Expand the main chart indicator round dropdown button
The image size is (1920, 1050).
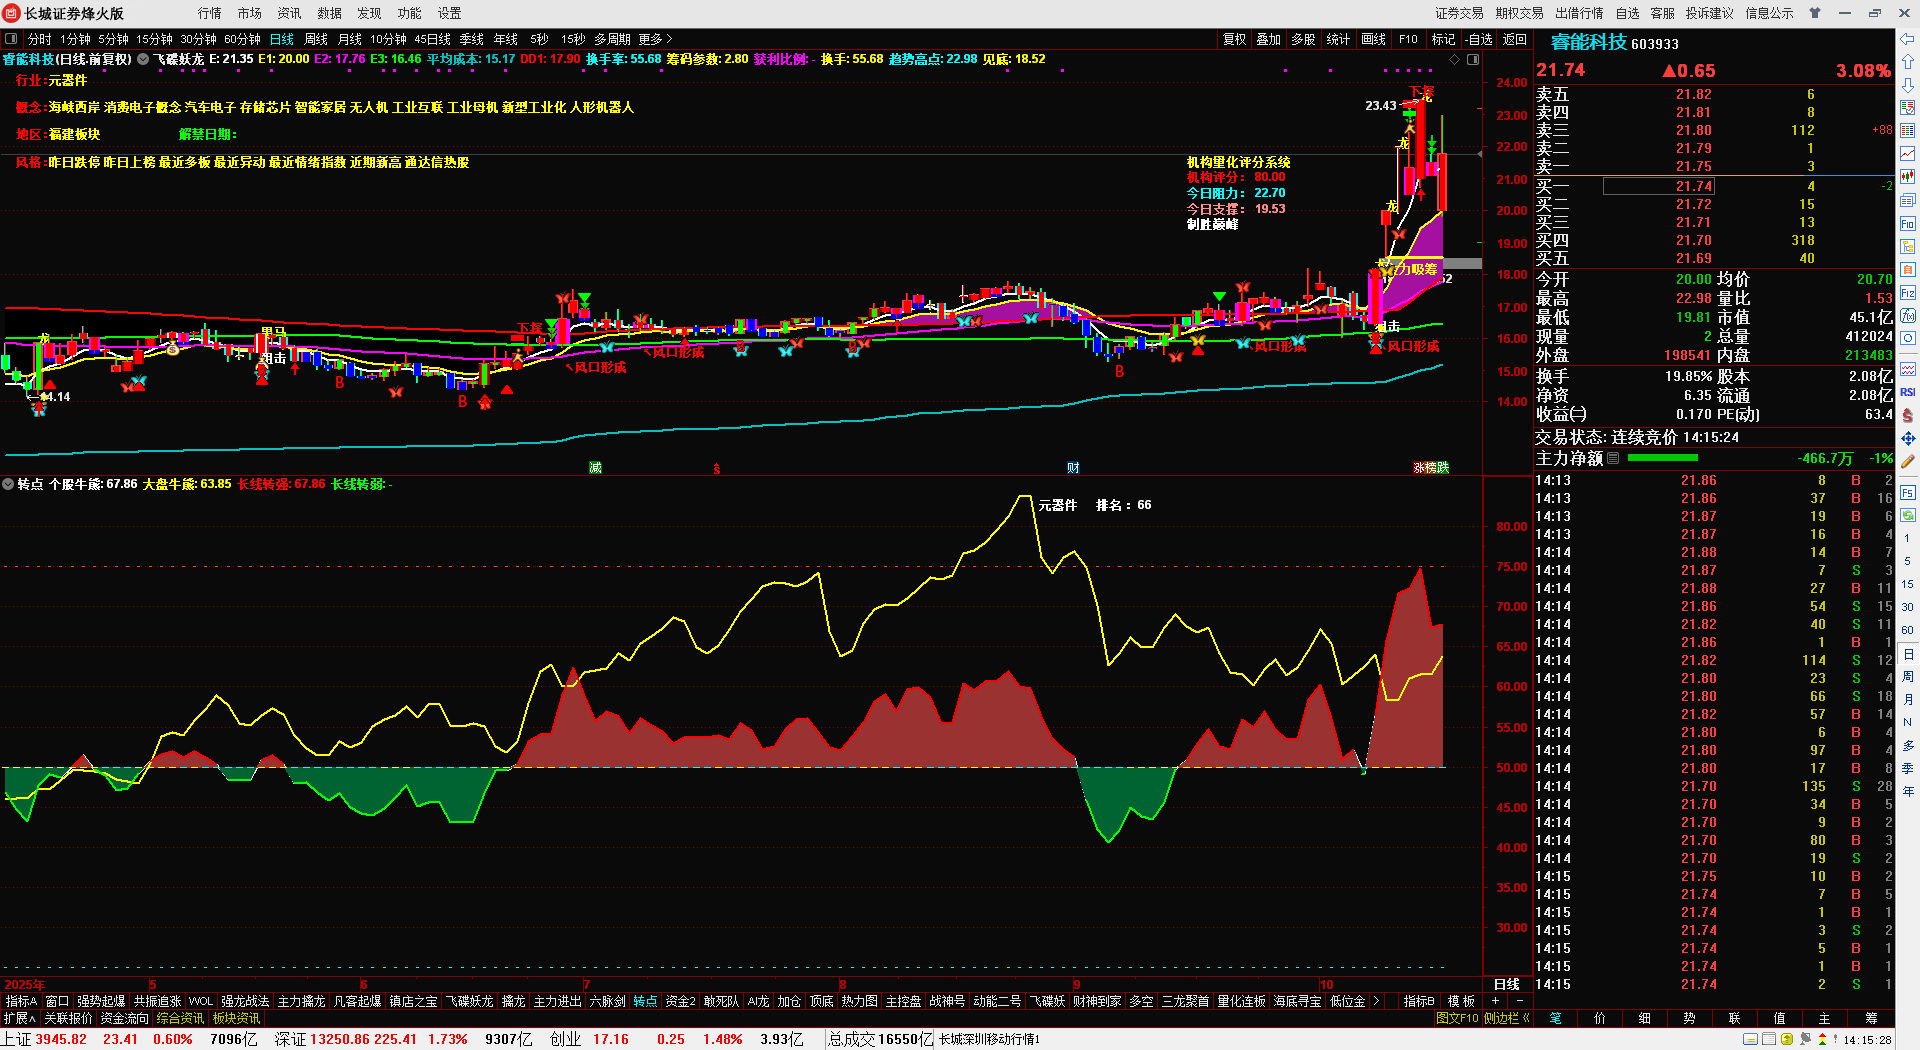pyautogui.click(x=144, y=59)
